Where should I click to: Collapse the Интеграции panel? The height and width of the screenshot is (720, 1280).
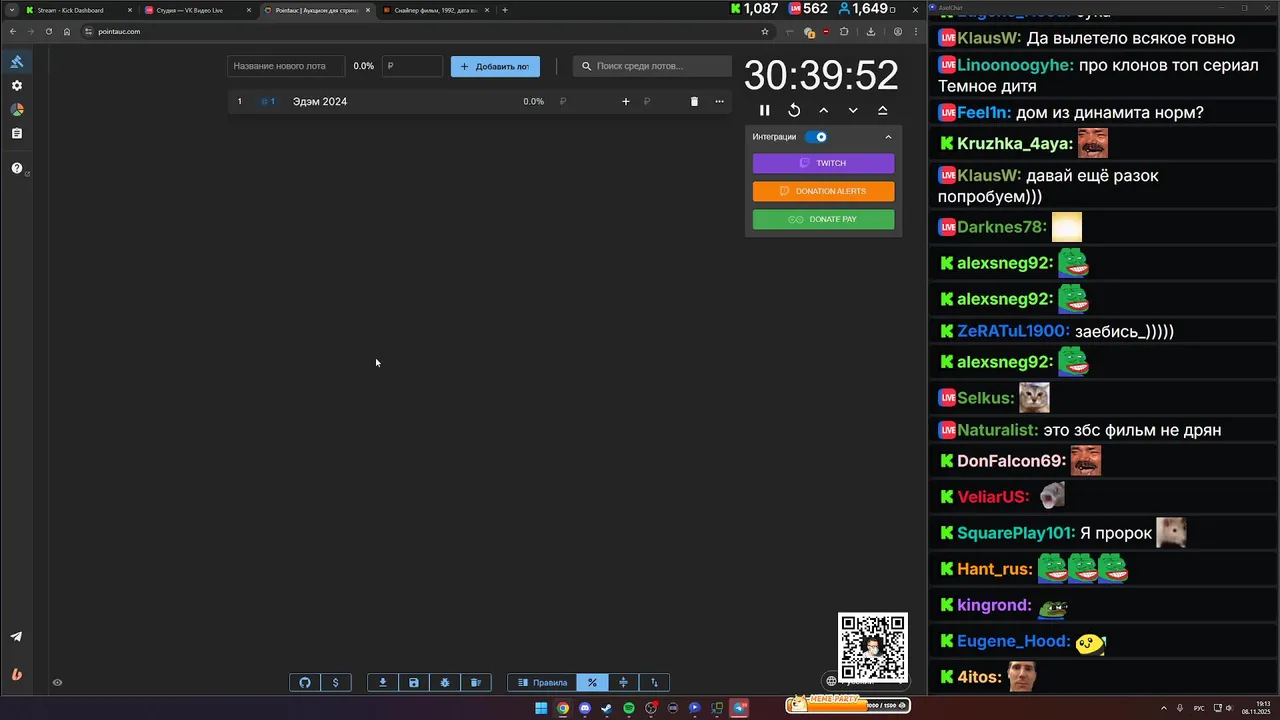888,137
